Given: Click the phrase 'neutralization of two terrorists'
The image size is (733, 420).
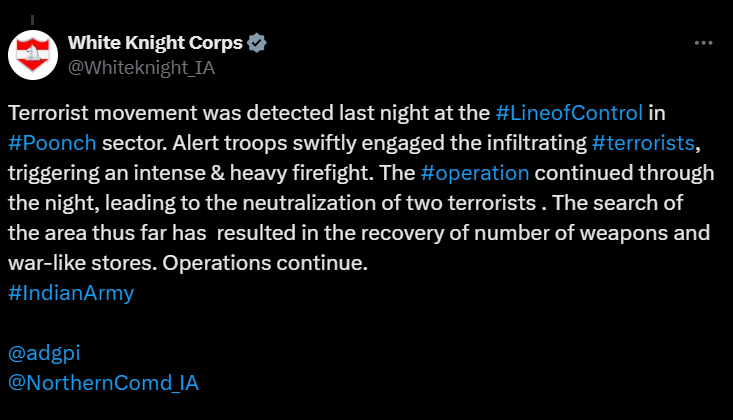Looking at the screenshot, I should coord(389,203).
